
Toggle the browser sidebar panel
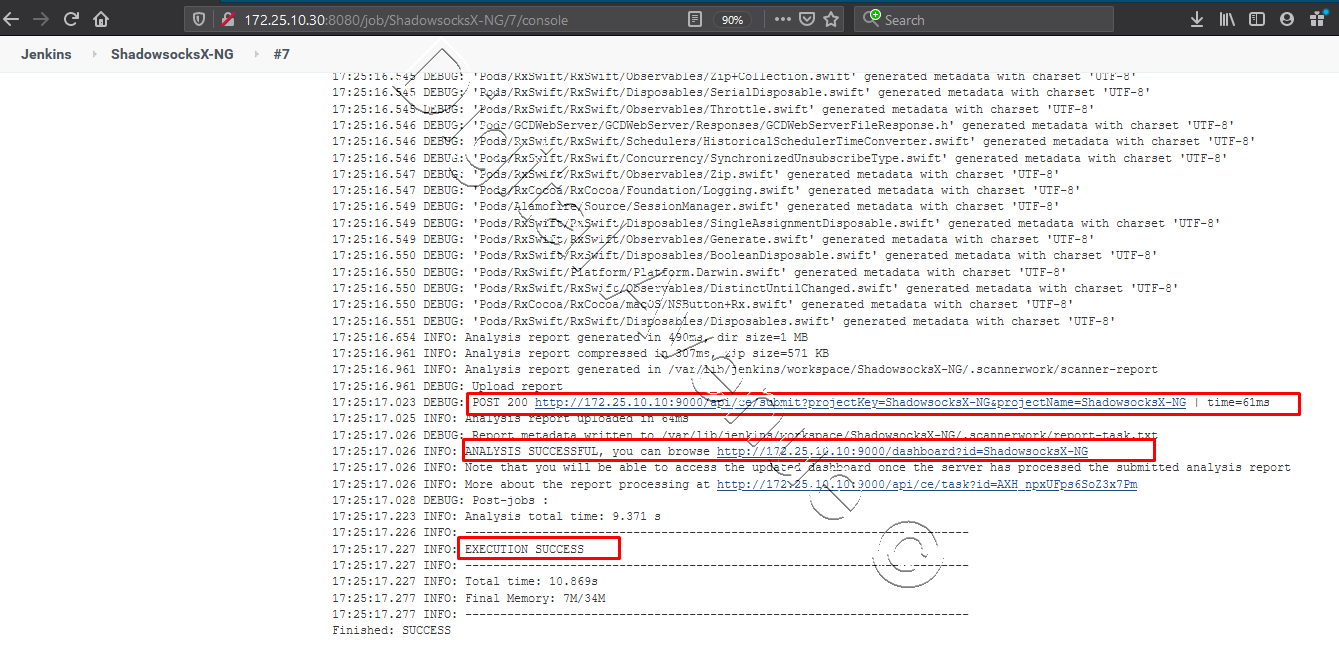[x=1257, y=18]
